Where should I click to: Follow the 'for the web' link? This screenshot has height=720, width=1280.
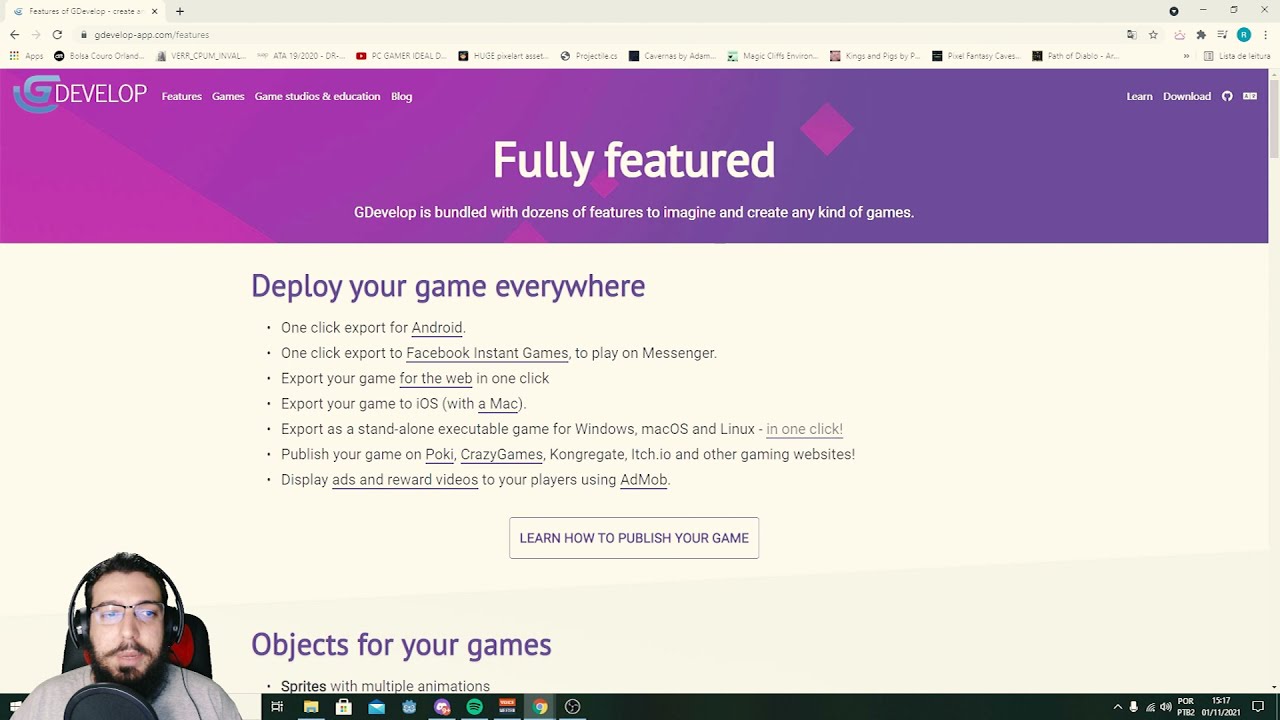click(436, 379)
